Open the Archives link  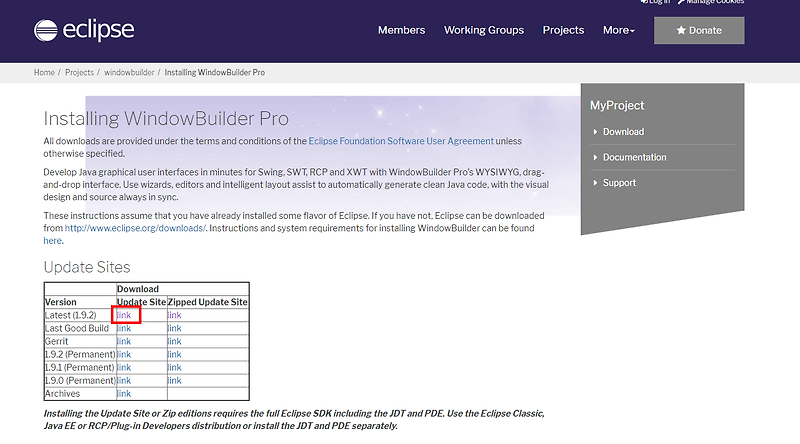click(124, 394)
